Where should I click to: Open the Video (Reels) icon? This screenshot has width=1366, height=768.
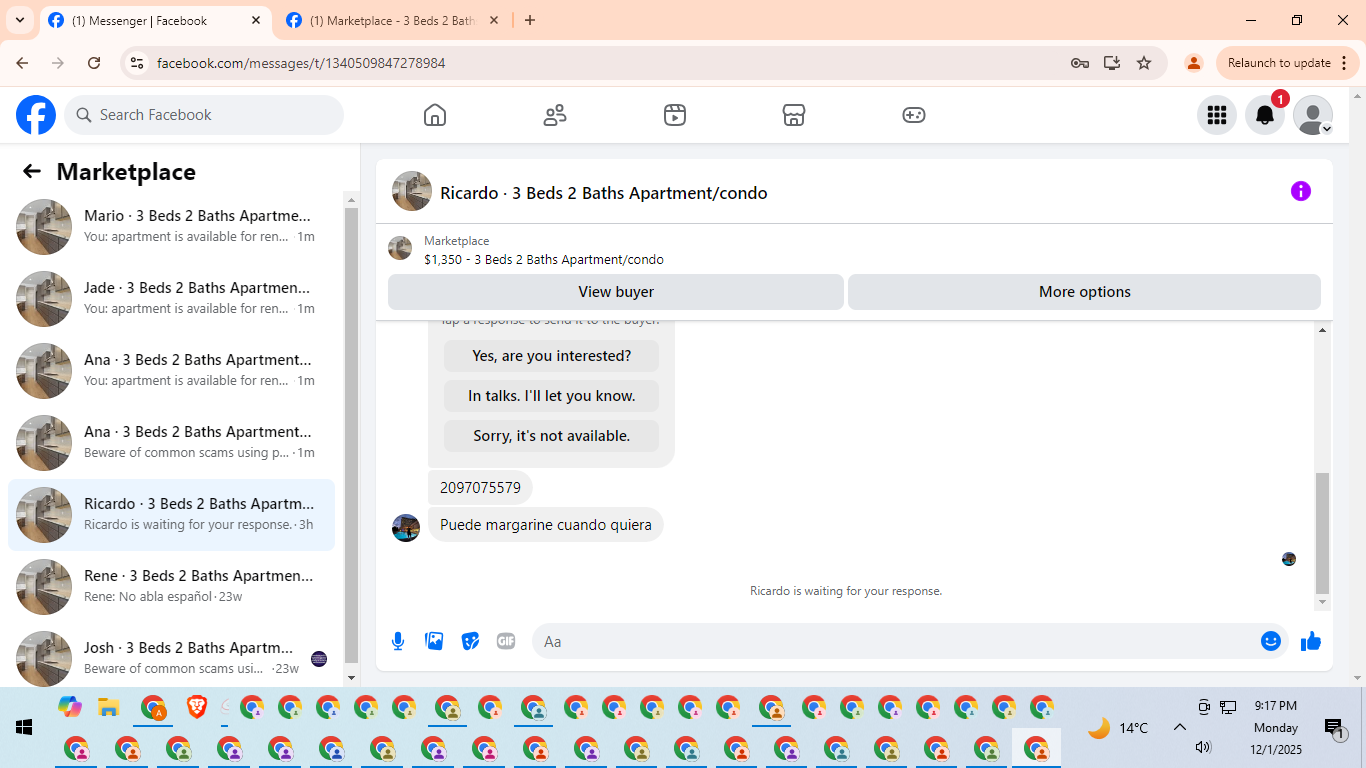click(675, 115)
